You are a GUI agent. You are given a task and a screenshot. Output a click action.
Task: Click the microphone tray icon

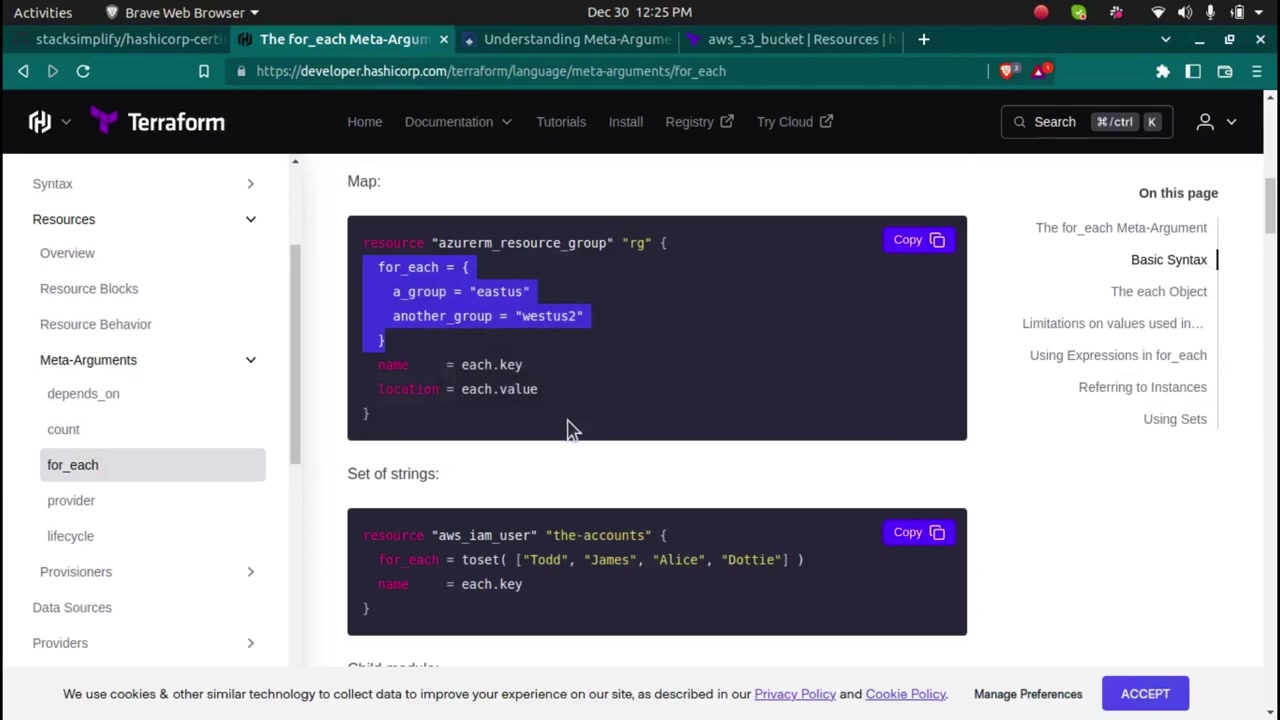1210,12
